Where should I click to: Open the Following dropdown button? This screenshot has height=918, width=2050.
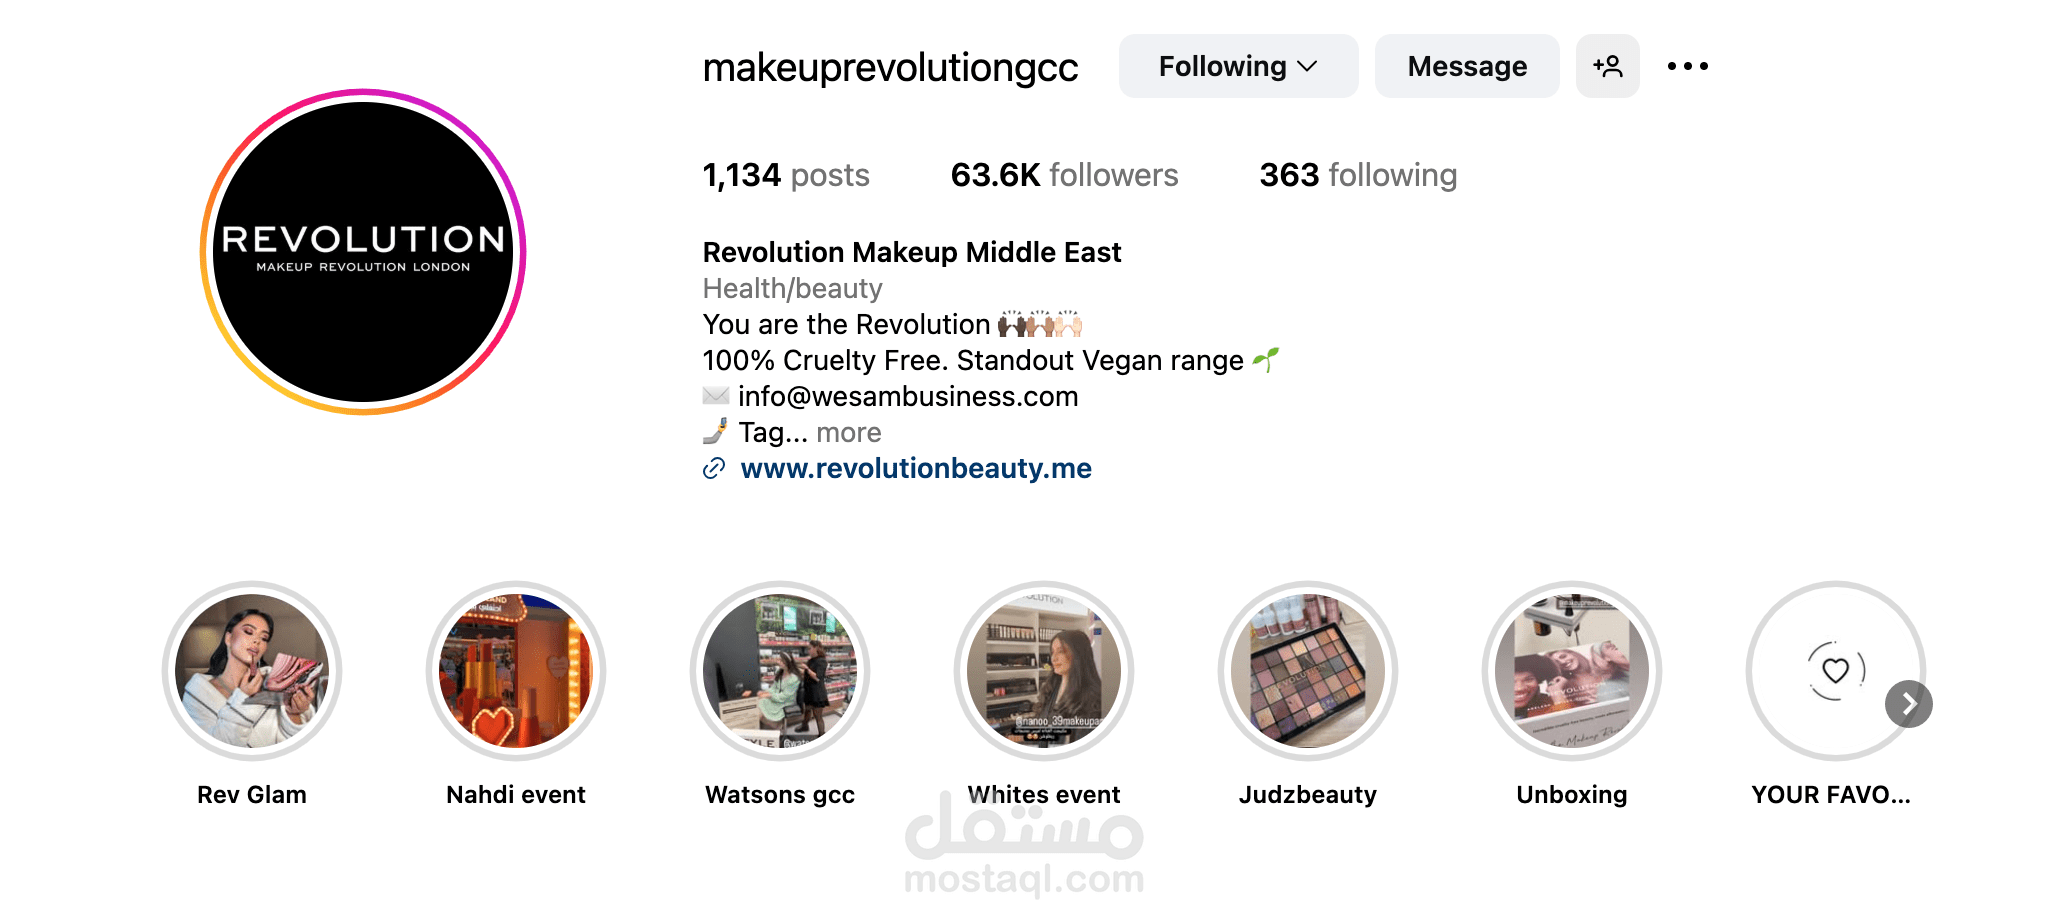click(1238, 66)
